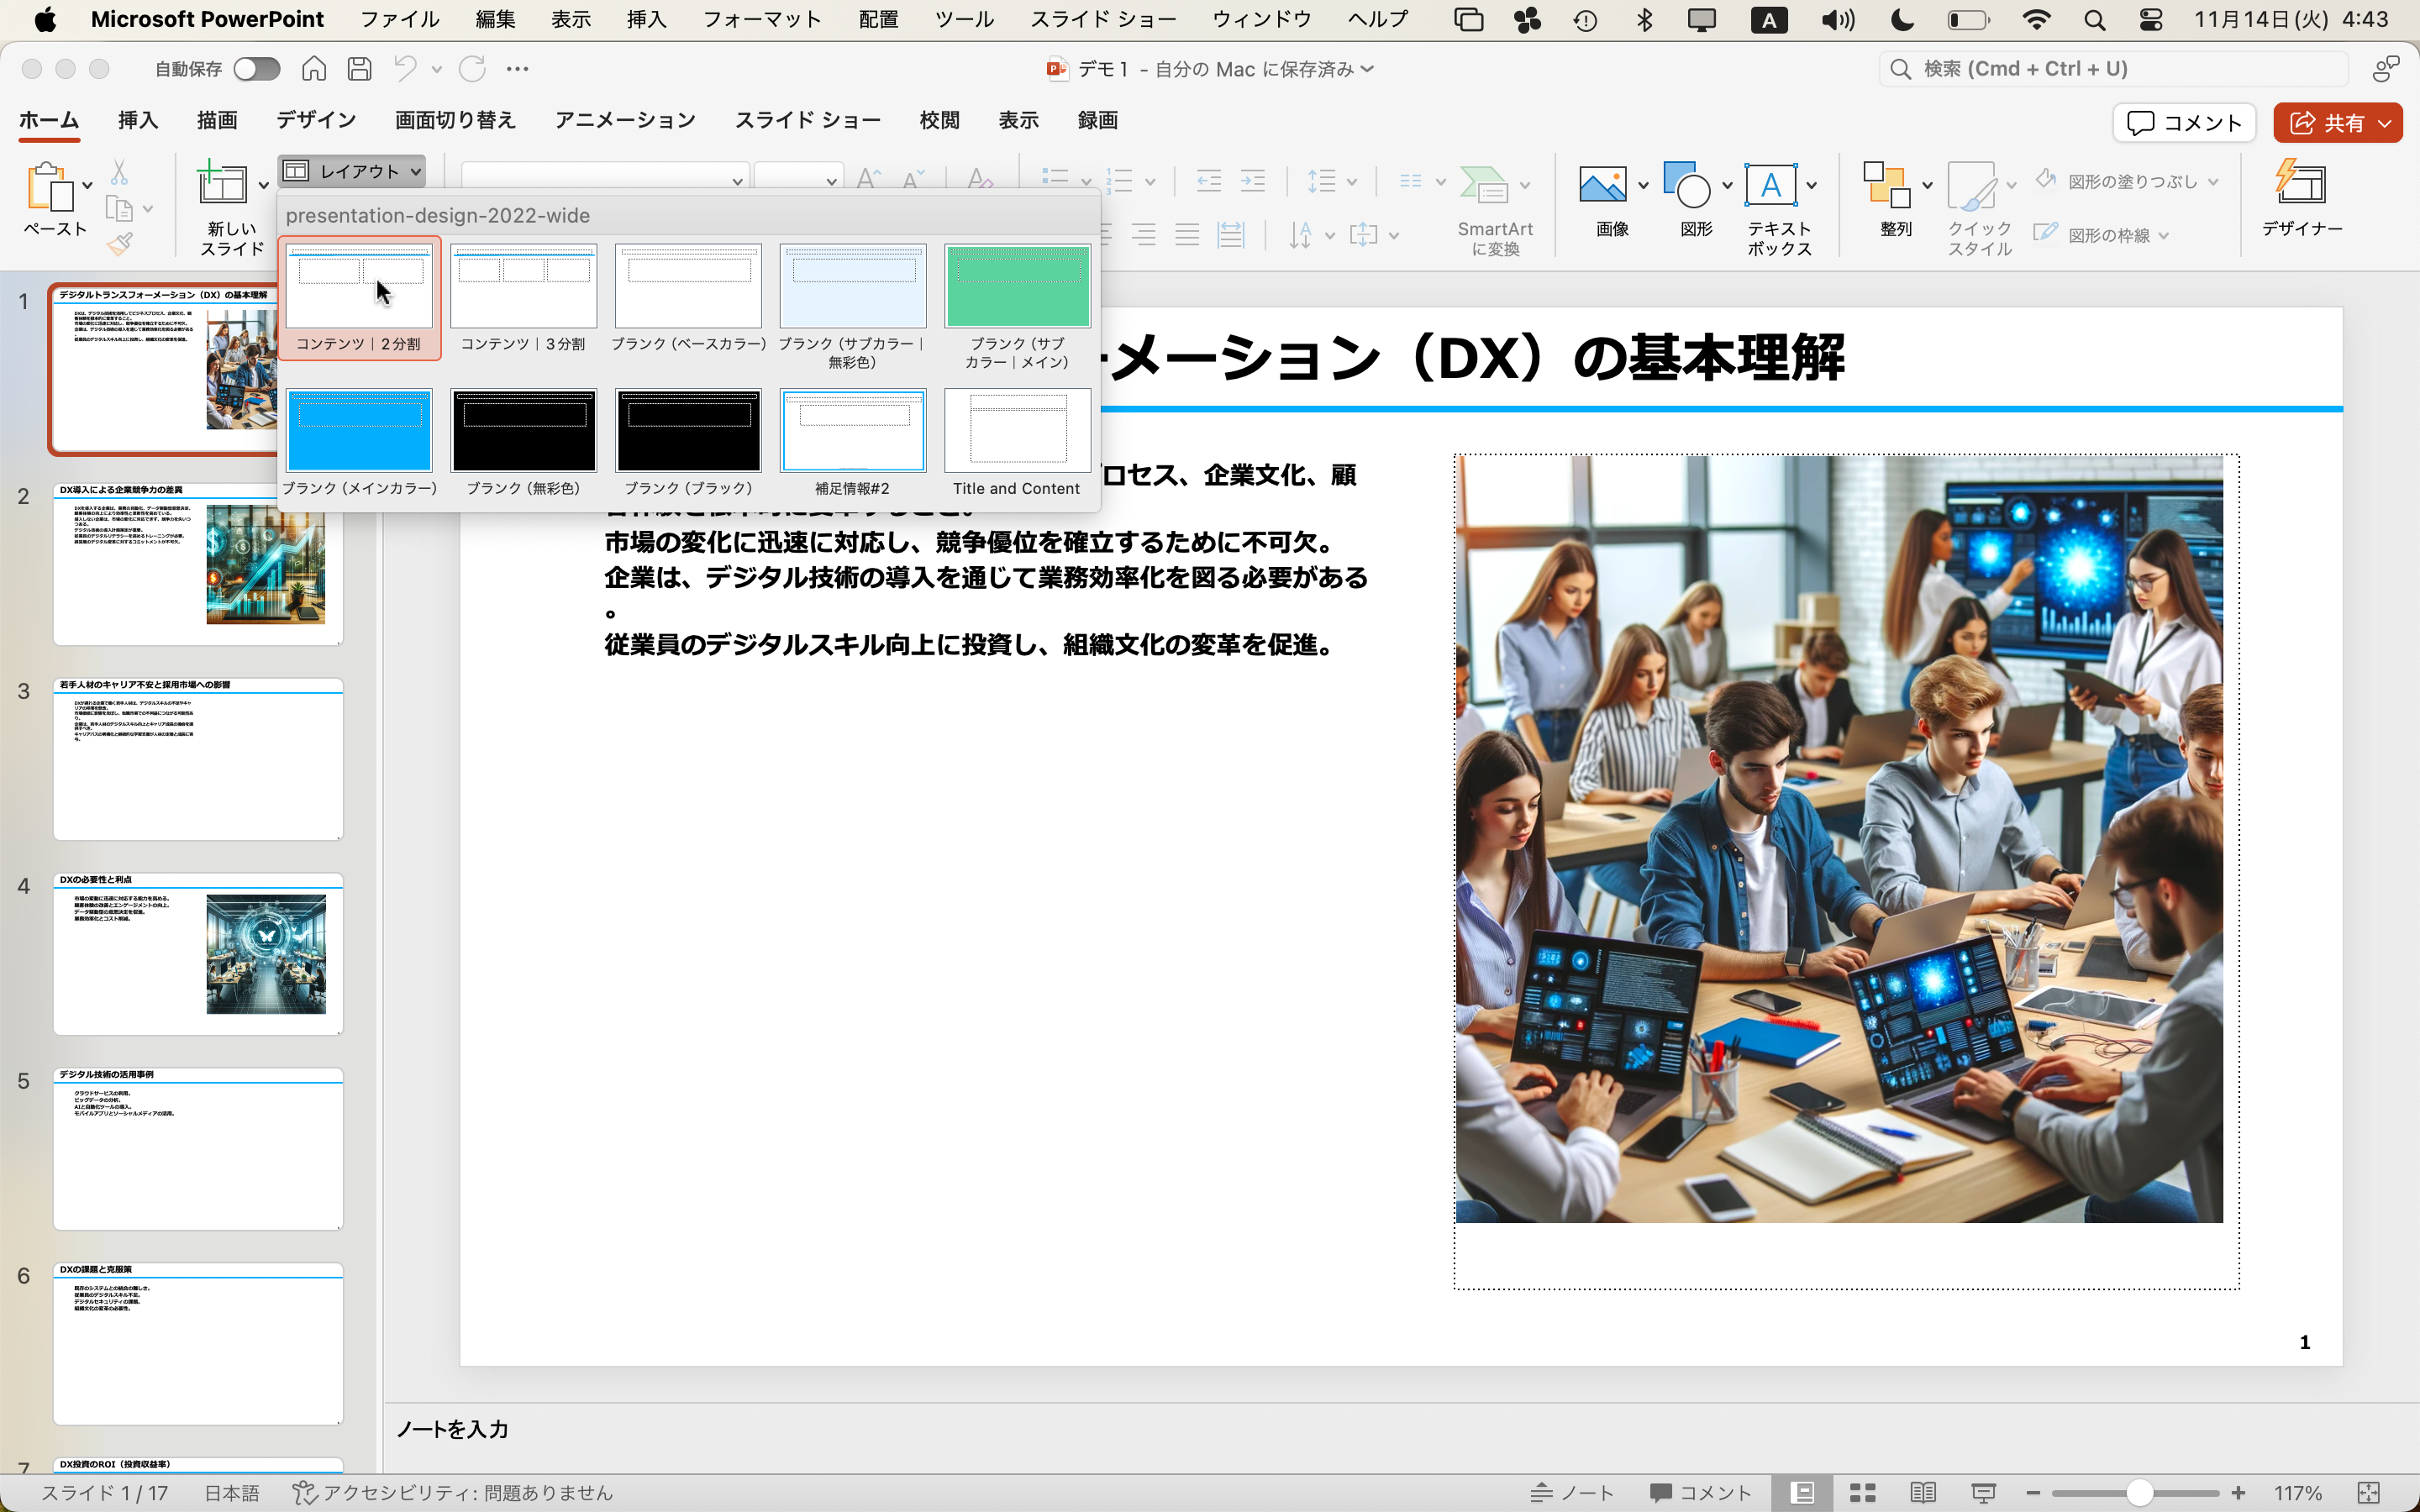This screenshot has height=1512, width=2420.
Task: Click the Comments button
Action: [2184, 122]
